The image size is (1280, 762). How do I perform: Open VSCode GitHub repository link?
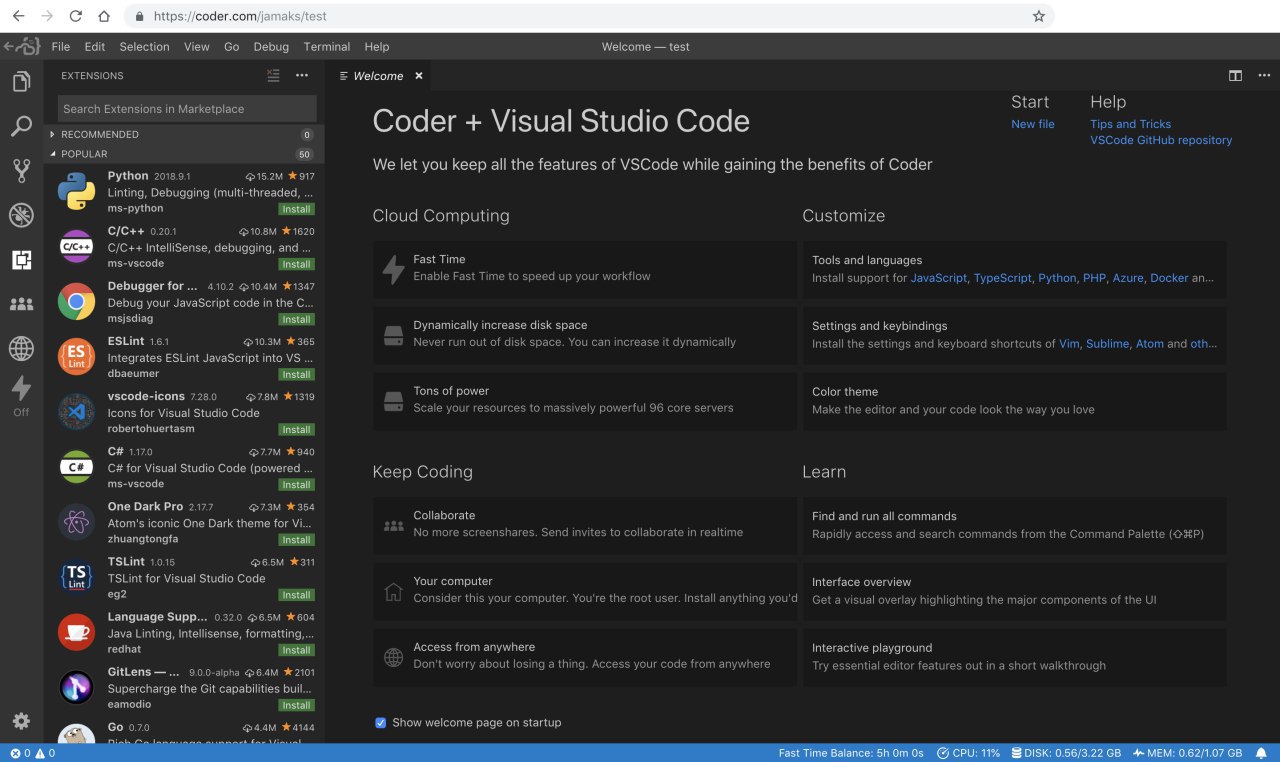(x=1161, y=140)
